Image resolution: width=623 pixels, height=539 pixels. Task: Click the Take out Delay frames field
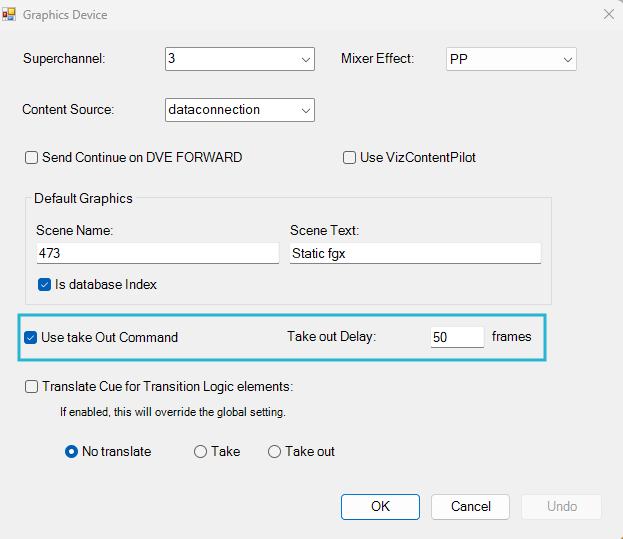tap(457, 337)
